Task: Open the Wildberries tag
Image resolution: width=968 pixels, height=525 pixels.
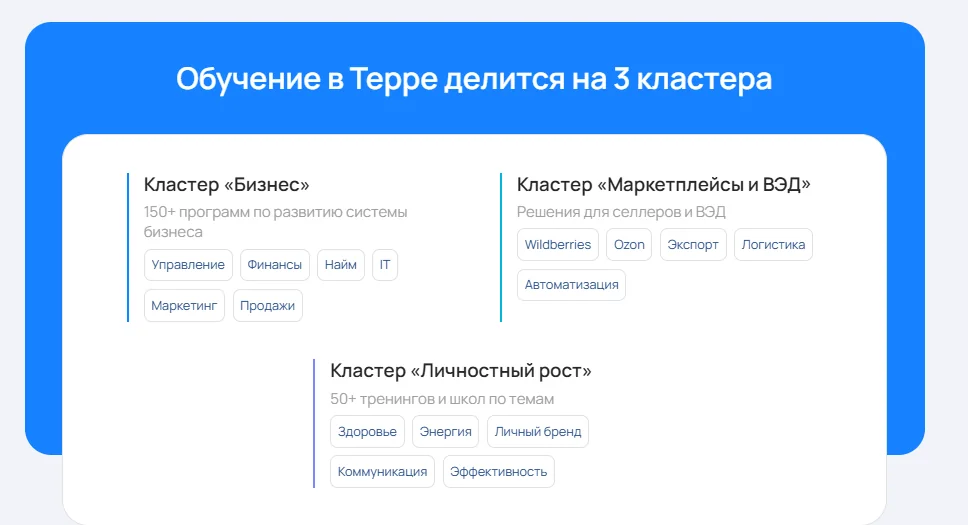Action: (557, 245)
